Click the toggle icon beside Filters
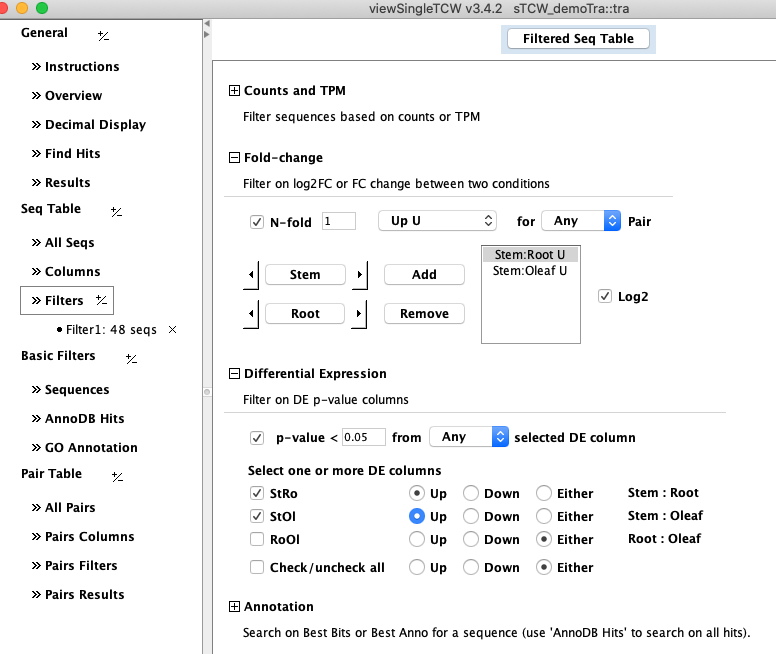This screenshot has width=776, height=654. [x=101, y=301]
